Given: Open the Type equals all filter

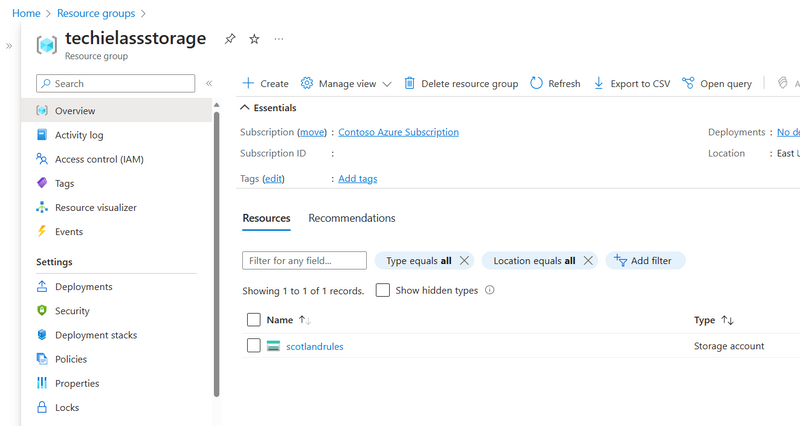Looking at the screenshot, I should (x=418, y=261).
